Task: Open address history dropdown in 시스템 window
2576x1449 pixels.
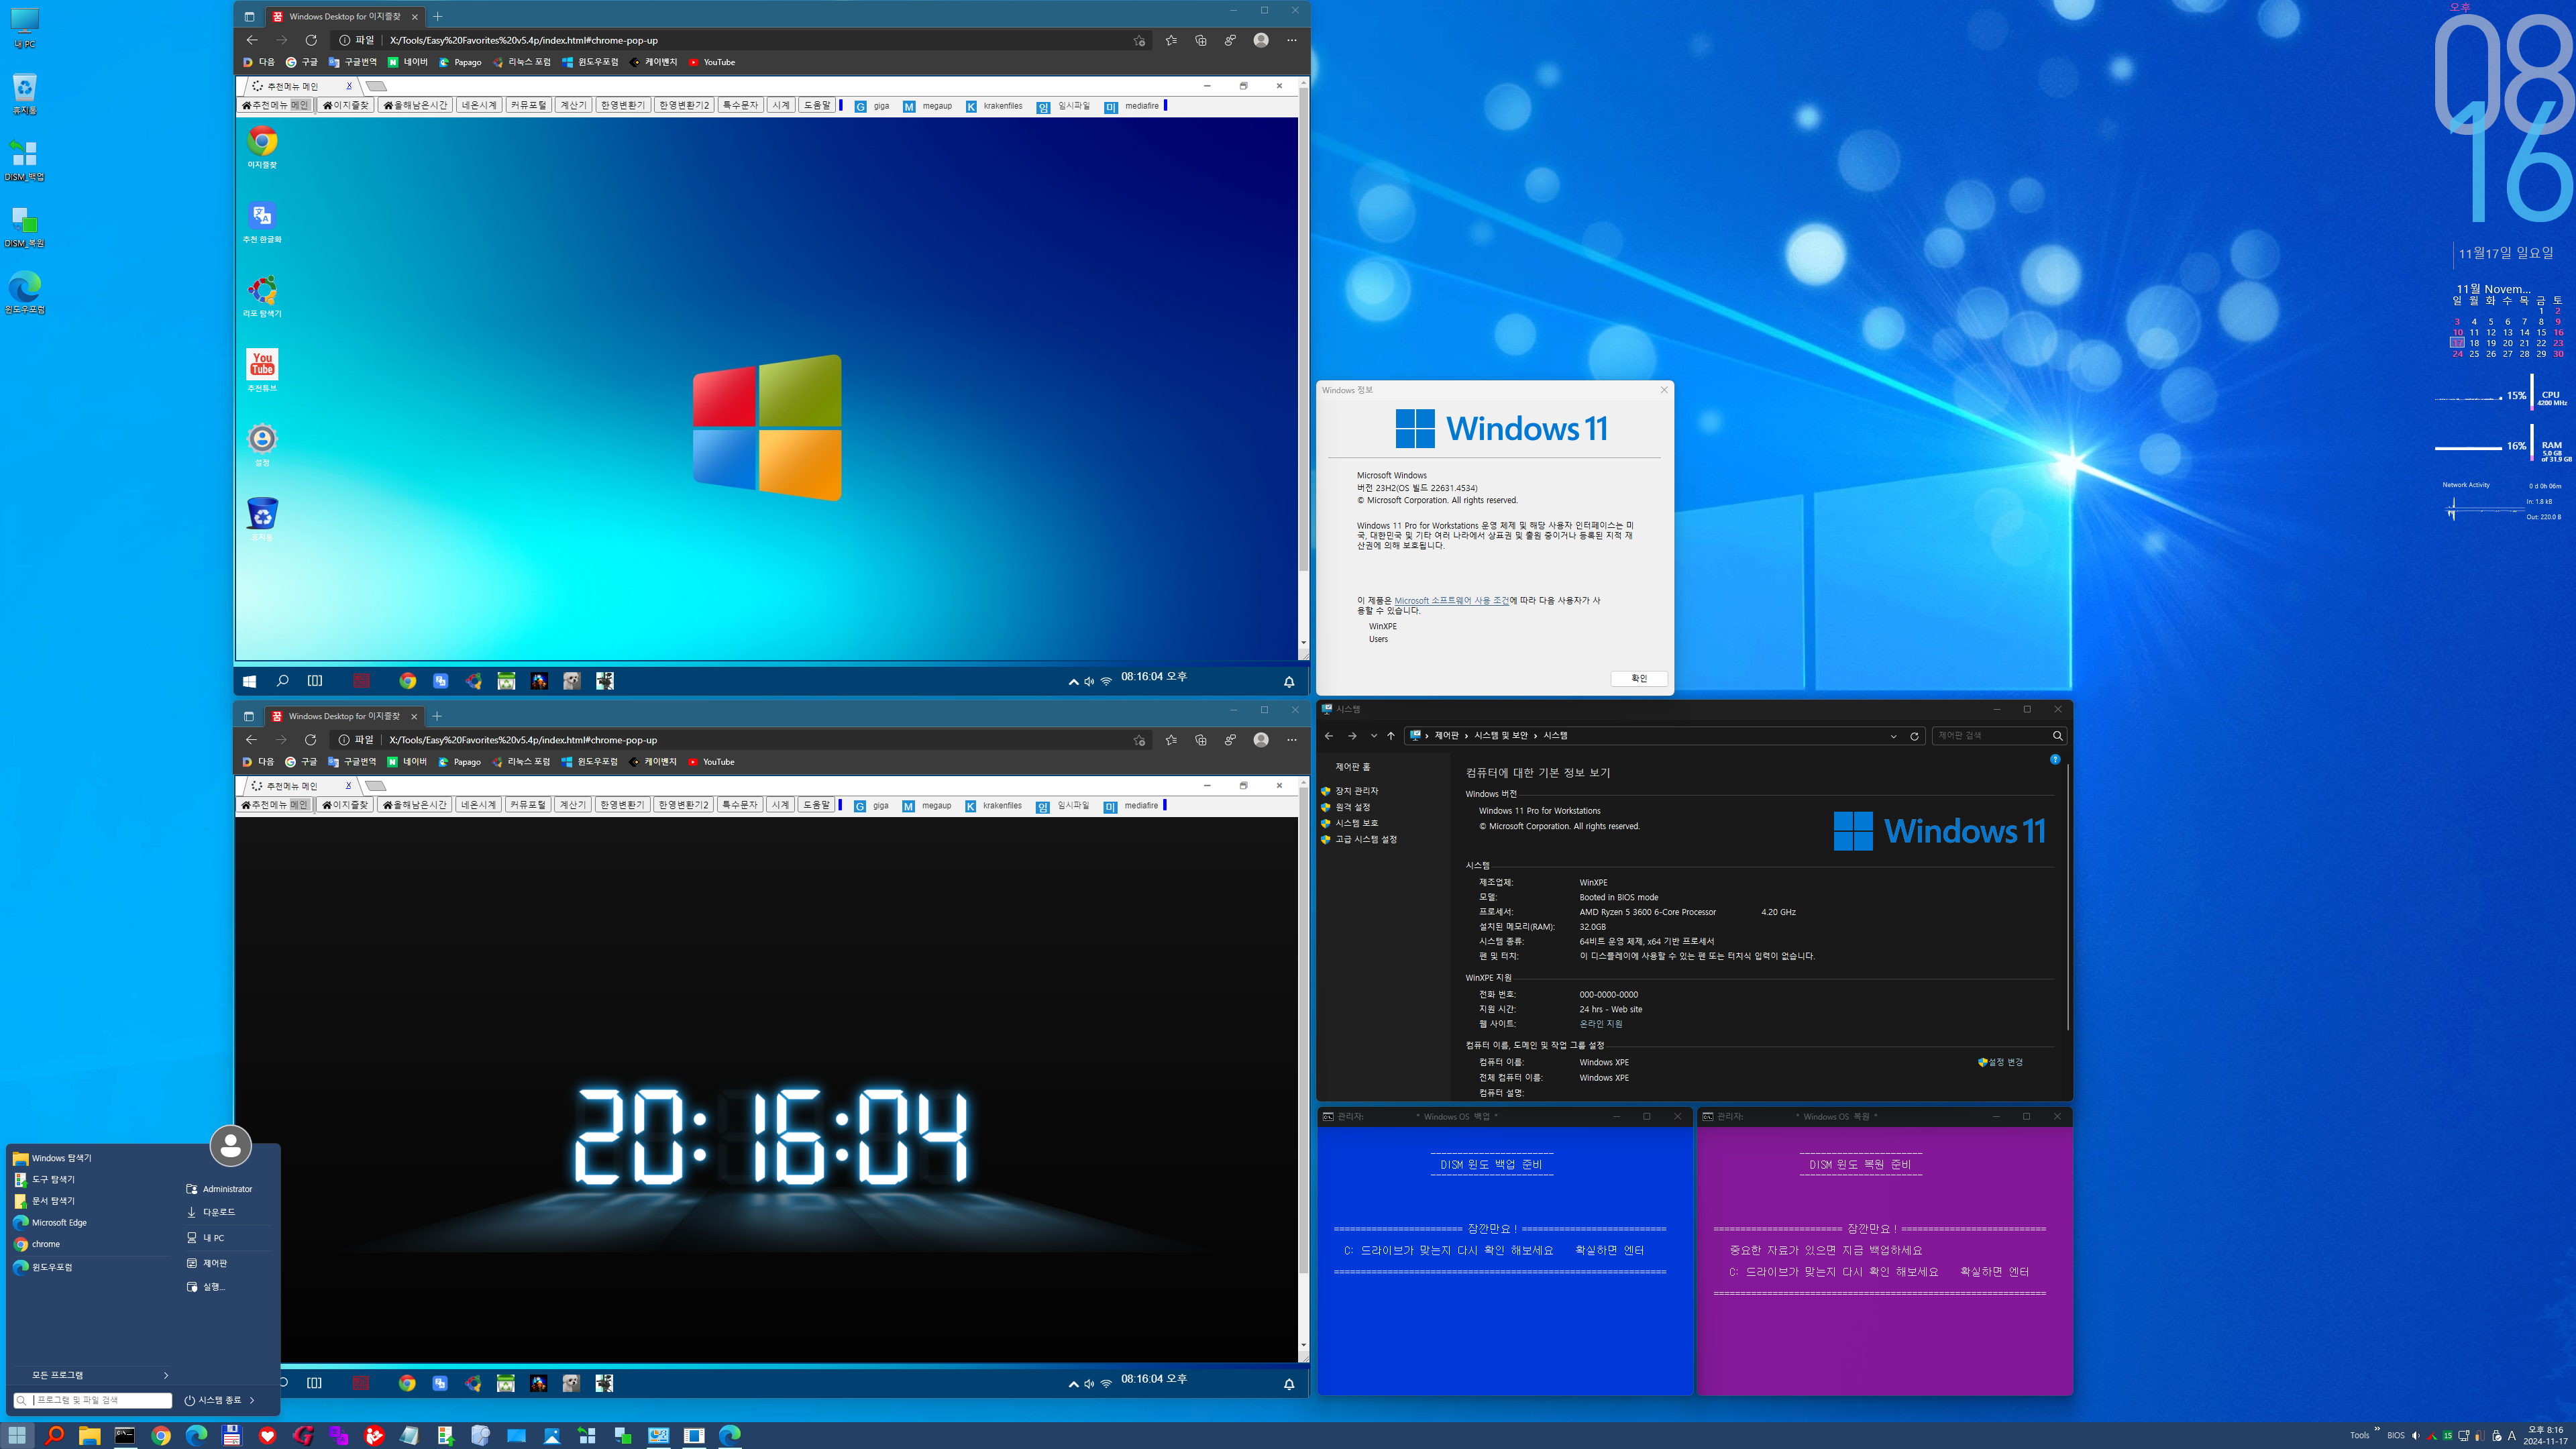Action: (x=1893, y=736)
